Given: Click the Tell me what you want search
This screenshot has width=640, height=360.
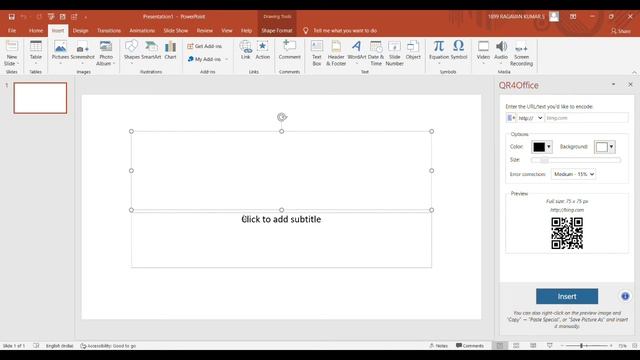Looking at the screenshot, I should [x=344, y=31].
